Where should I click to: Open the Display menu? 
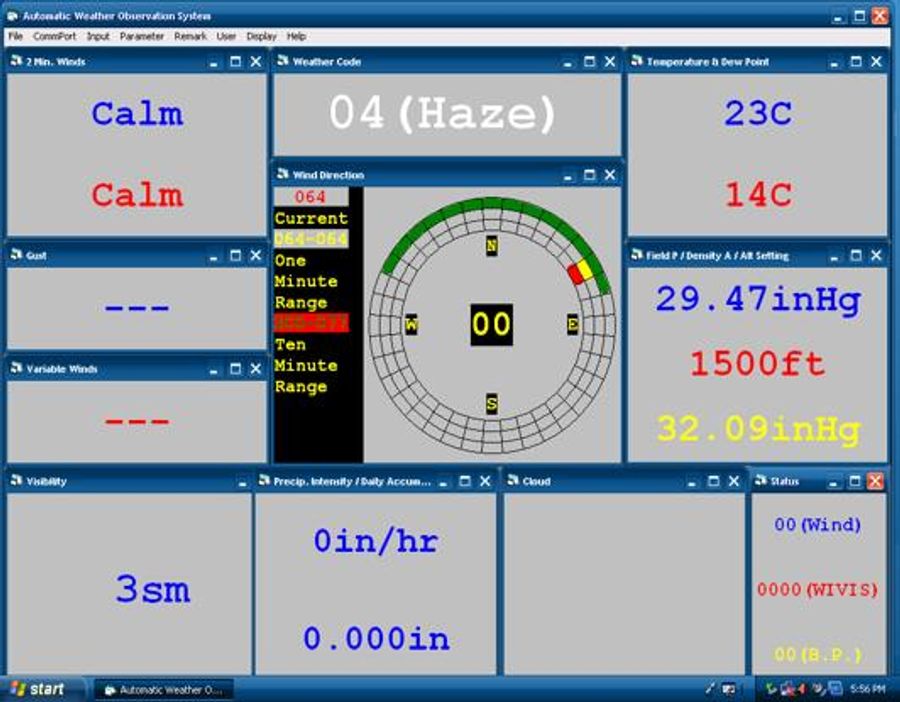tap(262, 36)
